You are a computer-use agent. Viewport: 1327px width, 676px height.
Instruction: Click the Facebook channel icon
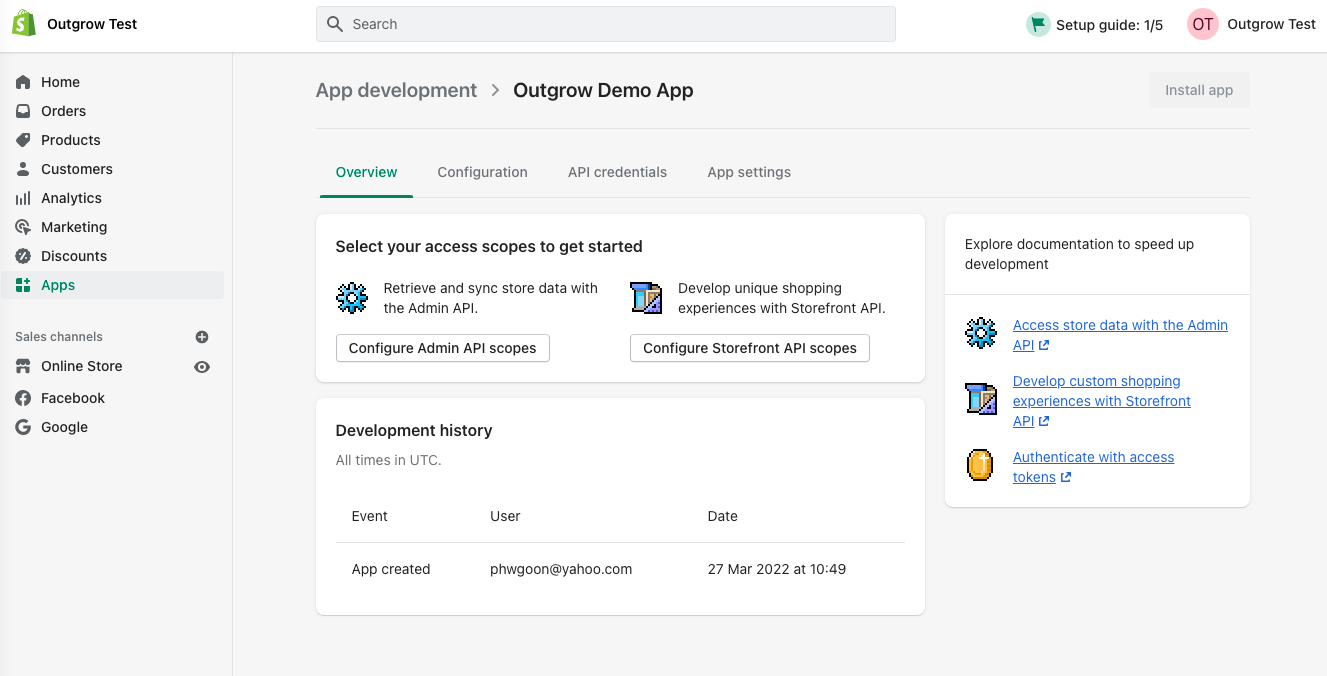click(x=23, y=398)
